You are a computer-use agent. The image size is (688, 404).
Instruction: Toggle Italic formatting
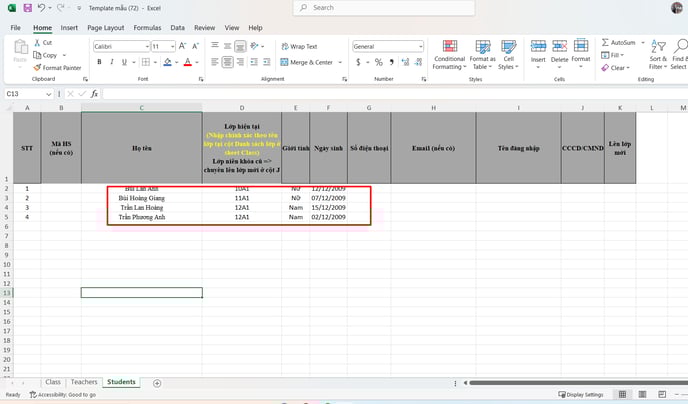[111, 62]
